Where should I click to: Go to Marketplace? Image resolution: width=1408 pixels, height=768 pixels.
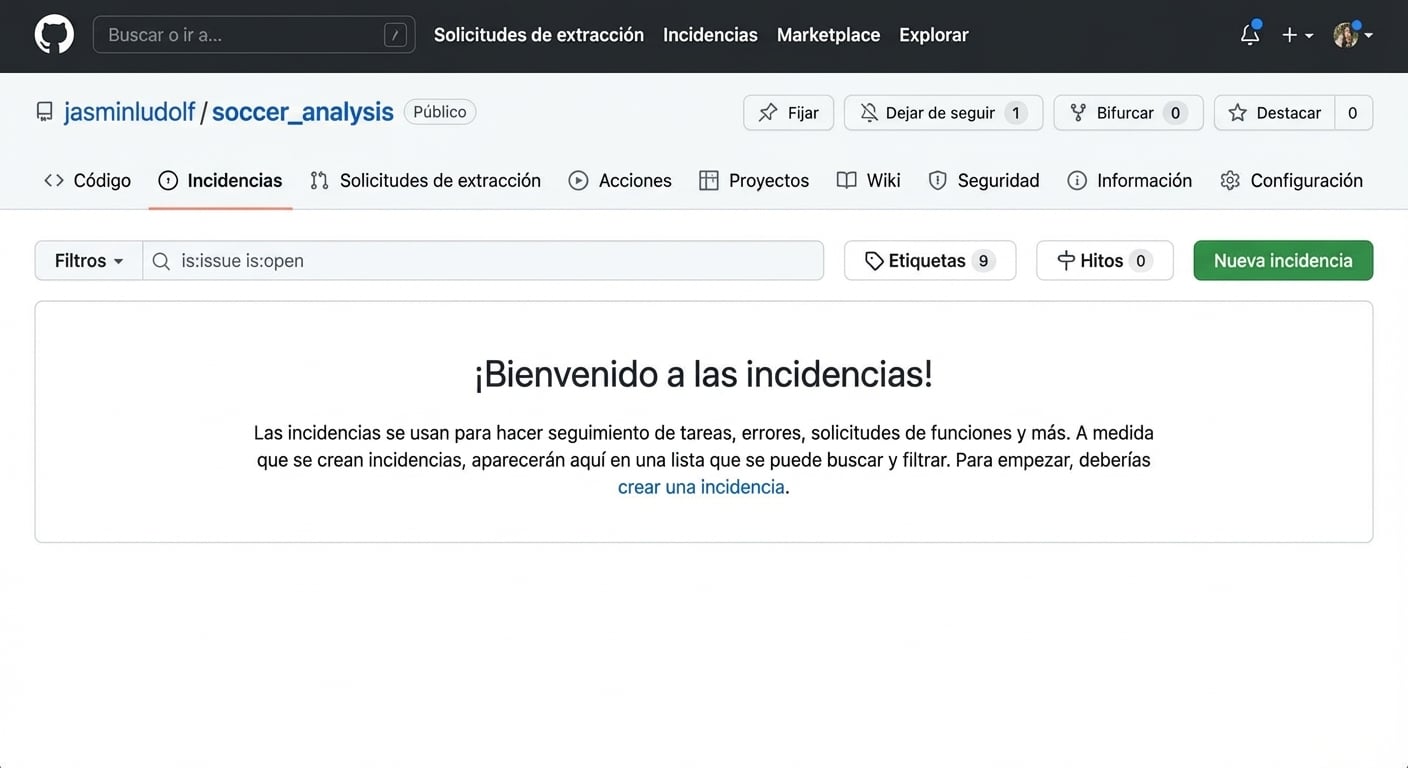828,35
